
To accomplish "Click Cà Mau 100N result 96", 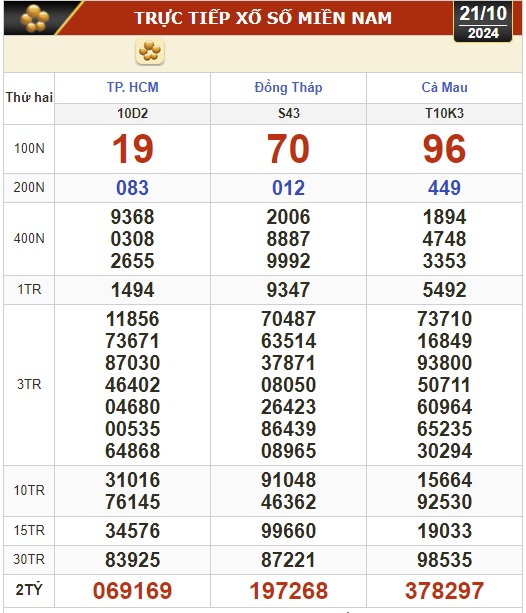I will coord(444,149).
